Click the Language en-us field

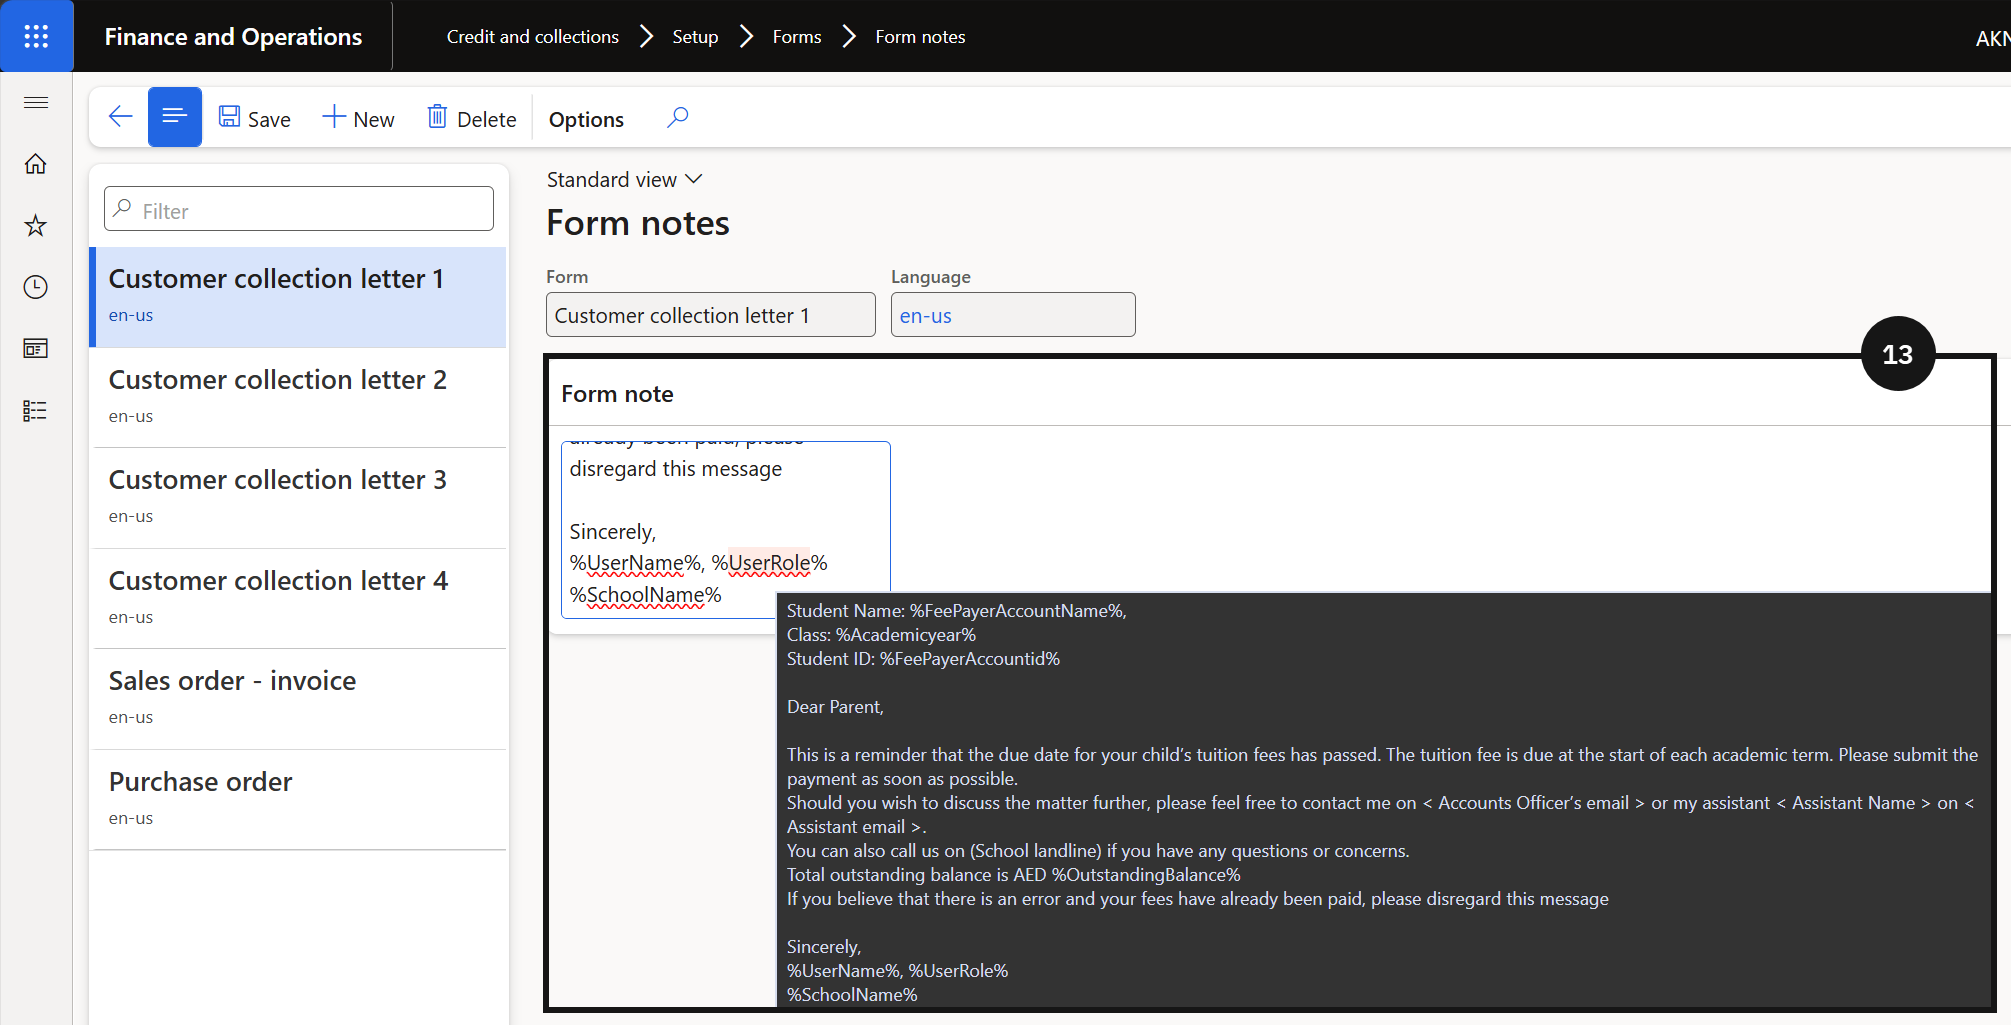point(1013,315)
